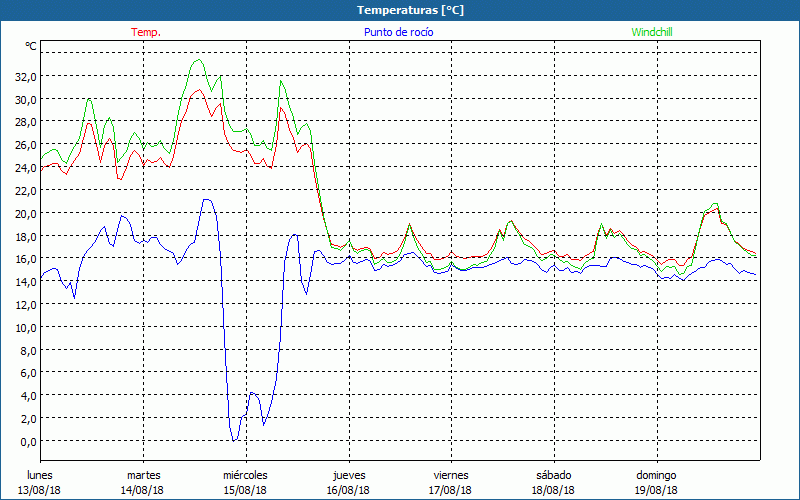The image size is (800, 500).
Task: Click the jueves day label
Action: point(349,475)
